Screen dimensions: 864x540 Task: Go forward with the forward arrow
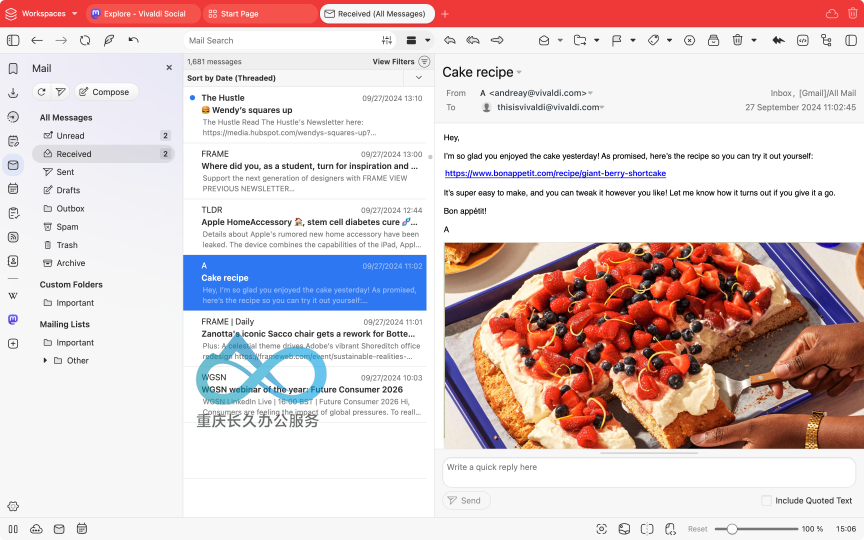[x=61, y=40]
